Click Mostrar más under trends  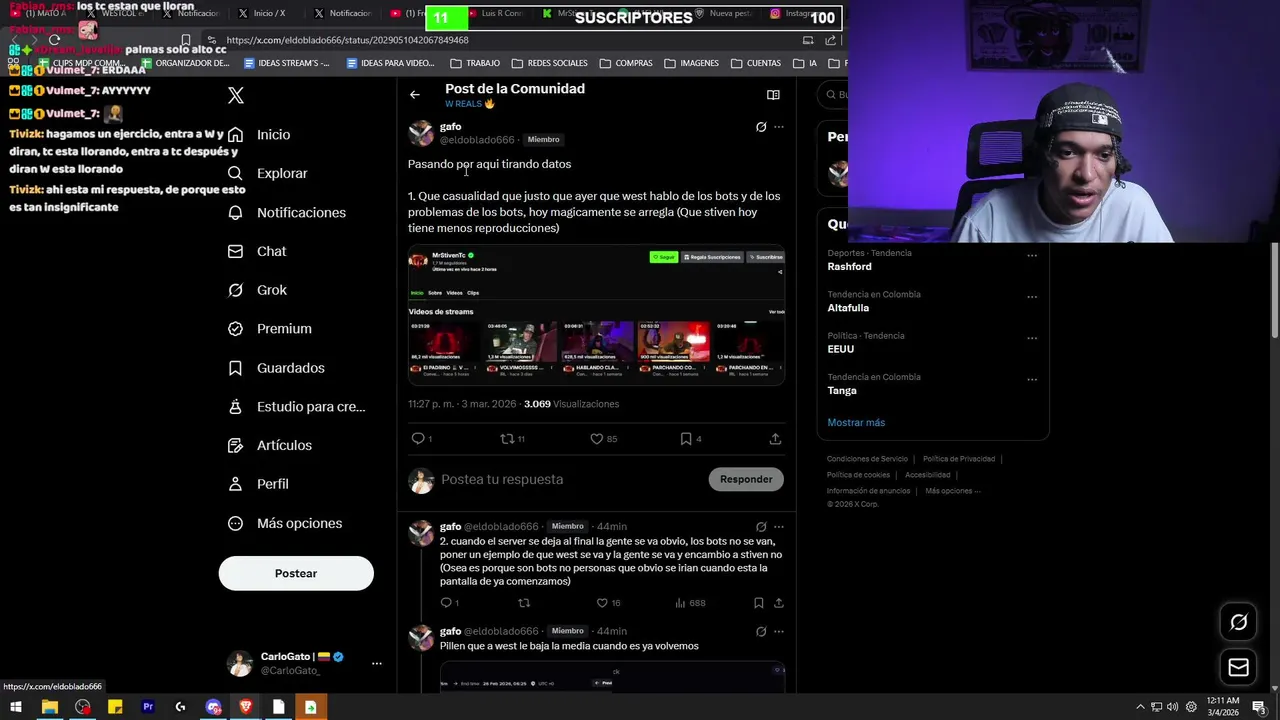pos(856,422)
